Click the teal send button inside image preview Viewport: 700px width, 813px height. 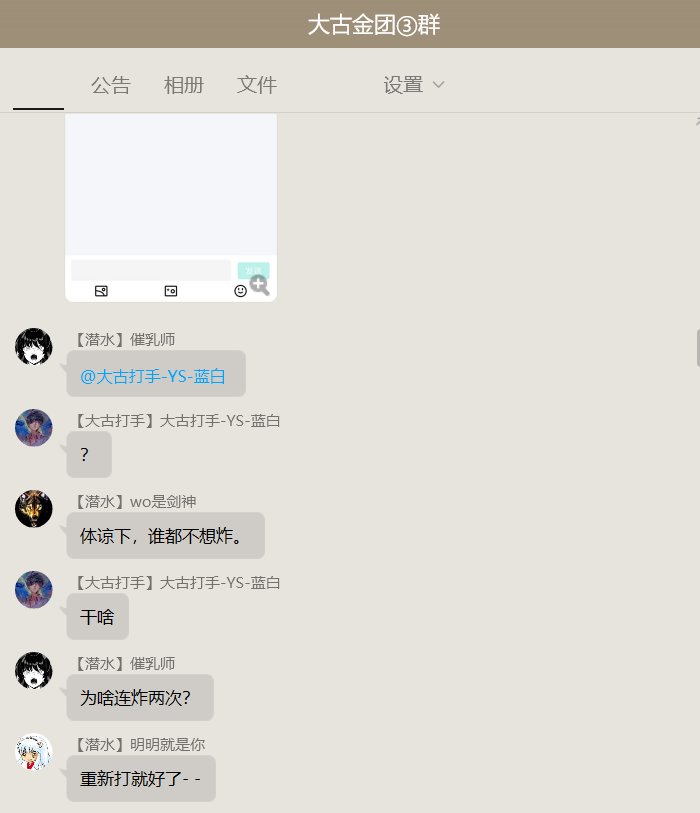(x=253, y=270)
